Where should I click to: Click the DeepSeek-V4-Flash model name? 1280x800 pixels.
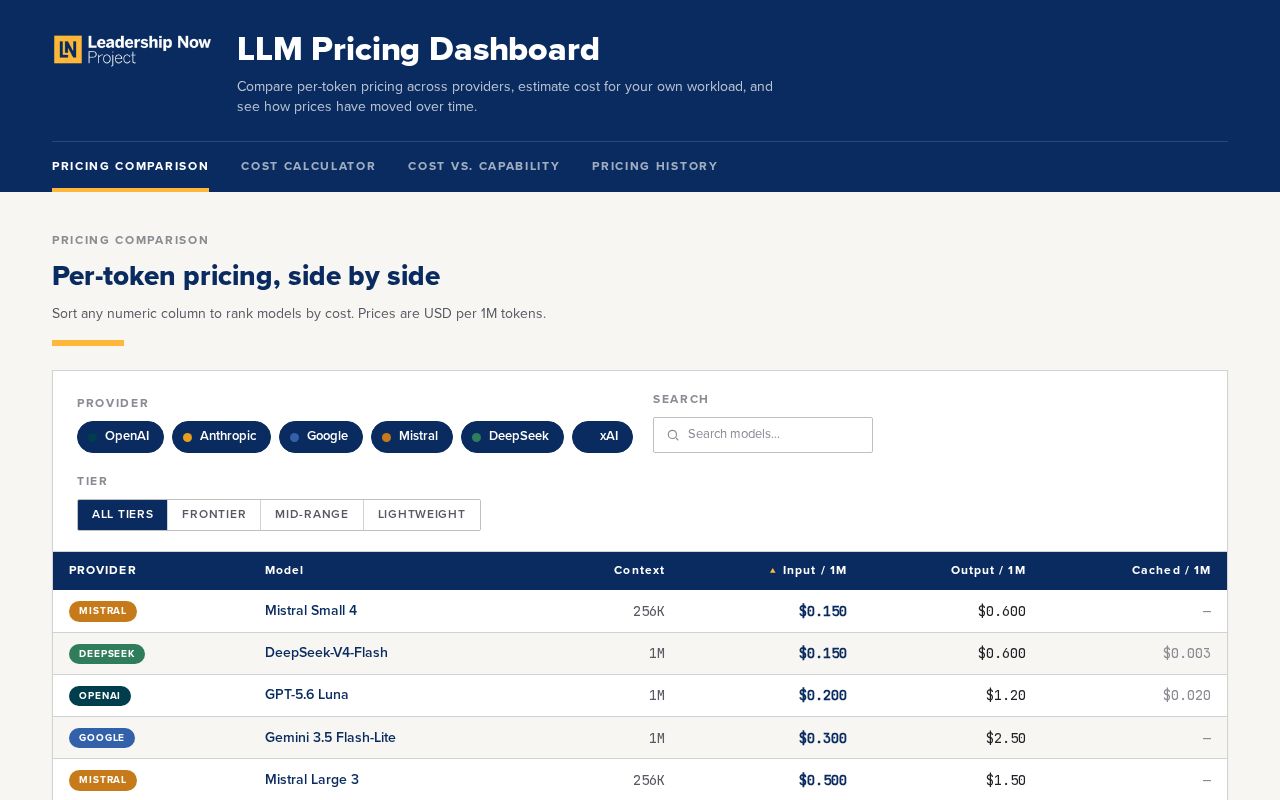[x=326, y=653]
